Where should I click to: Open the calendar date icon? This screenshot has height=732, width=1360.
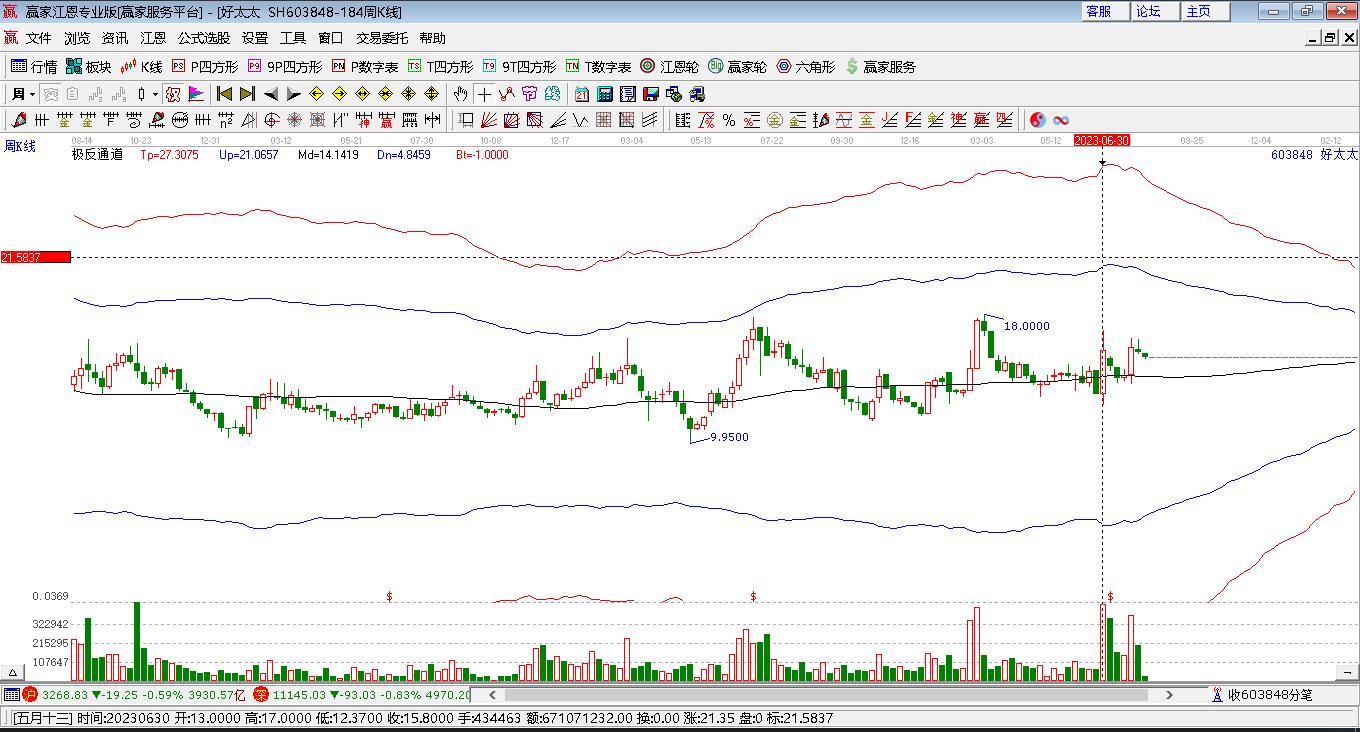tap(581, 94)
